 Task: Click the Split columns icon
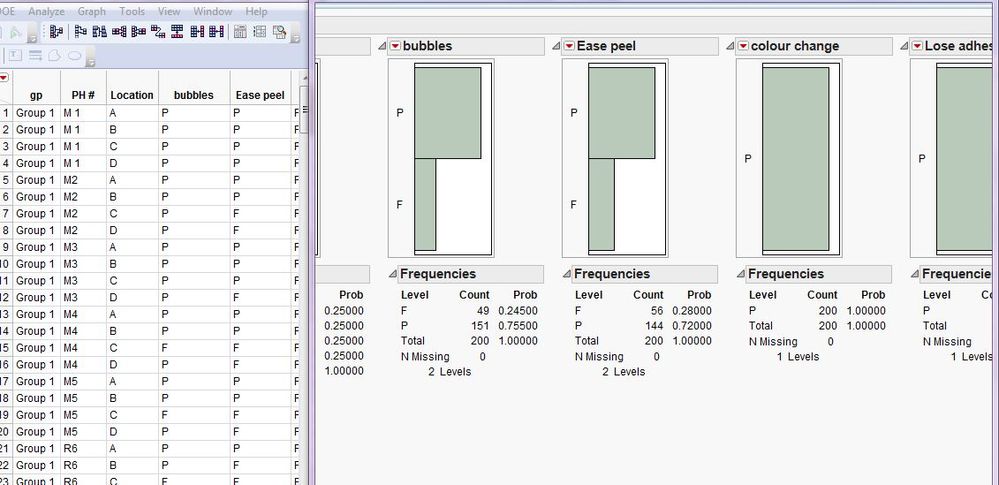pos(138,31)
